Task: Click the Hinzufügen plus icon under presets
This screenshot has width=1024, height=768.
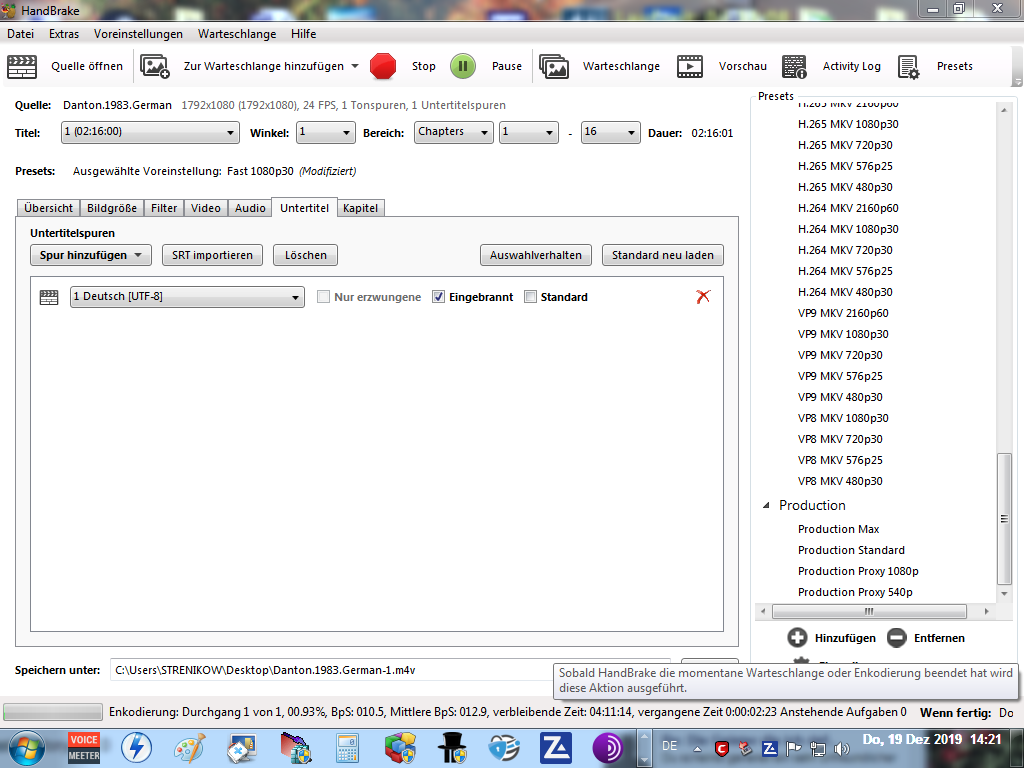Action: (x=797, y=637)
